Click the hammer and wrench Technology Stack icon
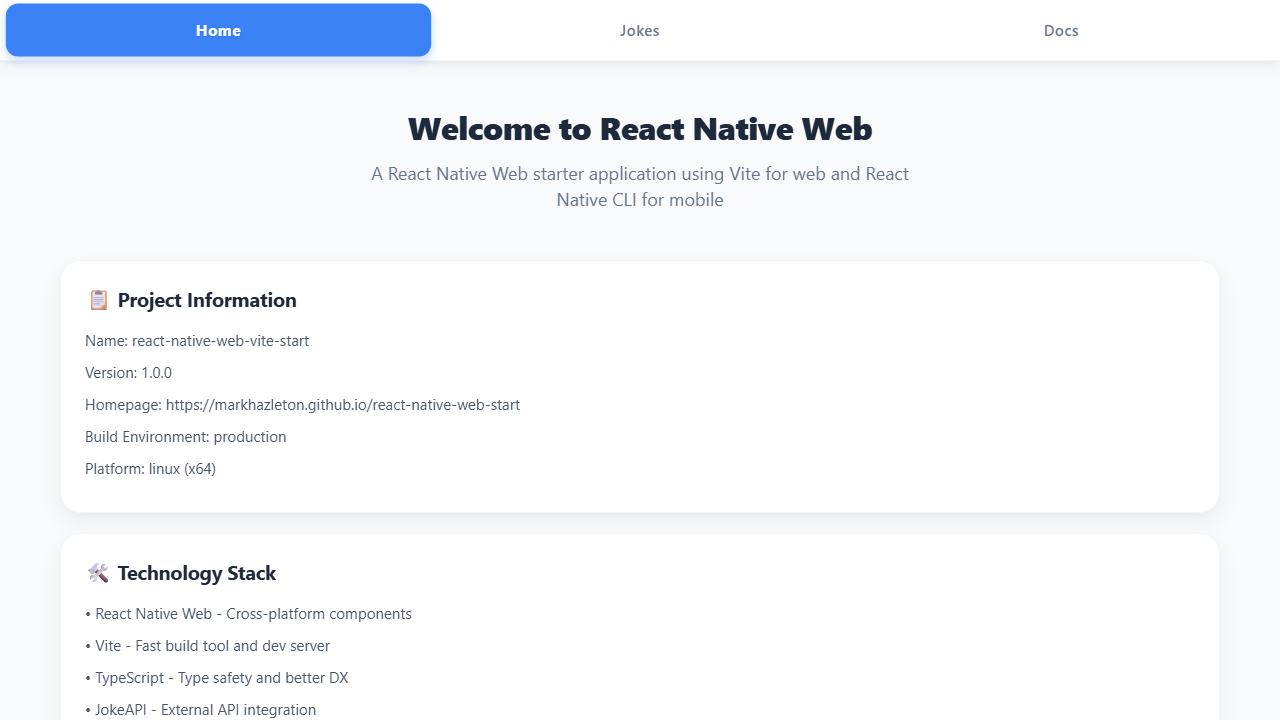Viewport: 1280px width, 720px height. click(x=97, y=573)
